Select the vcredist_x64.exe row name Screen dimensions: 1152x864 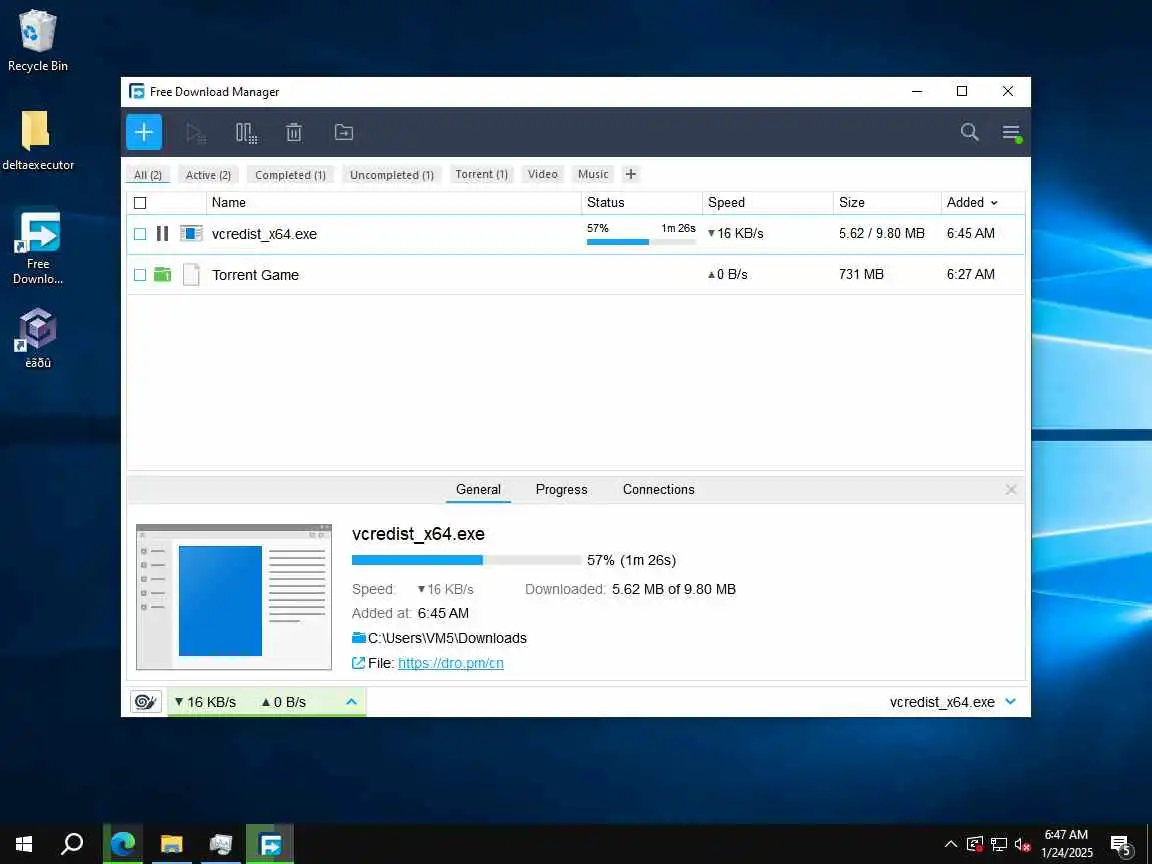pos(264,234)
